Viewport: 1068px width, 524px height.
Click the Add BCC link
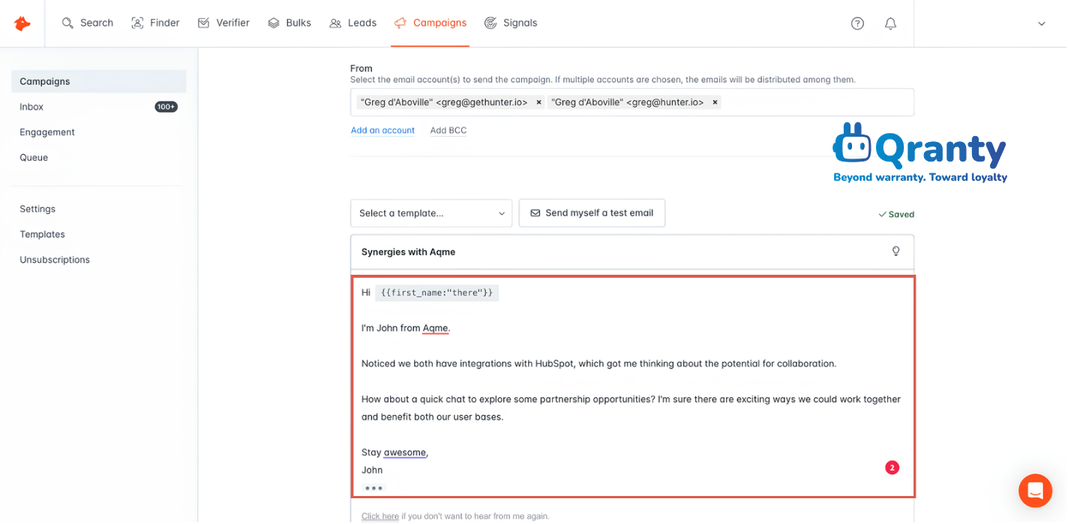448,130
